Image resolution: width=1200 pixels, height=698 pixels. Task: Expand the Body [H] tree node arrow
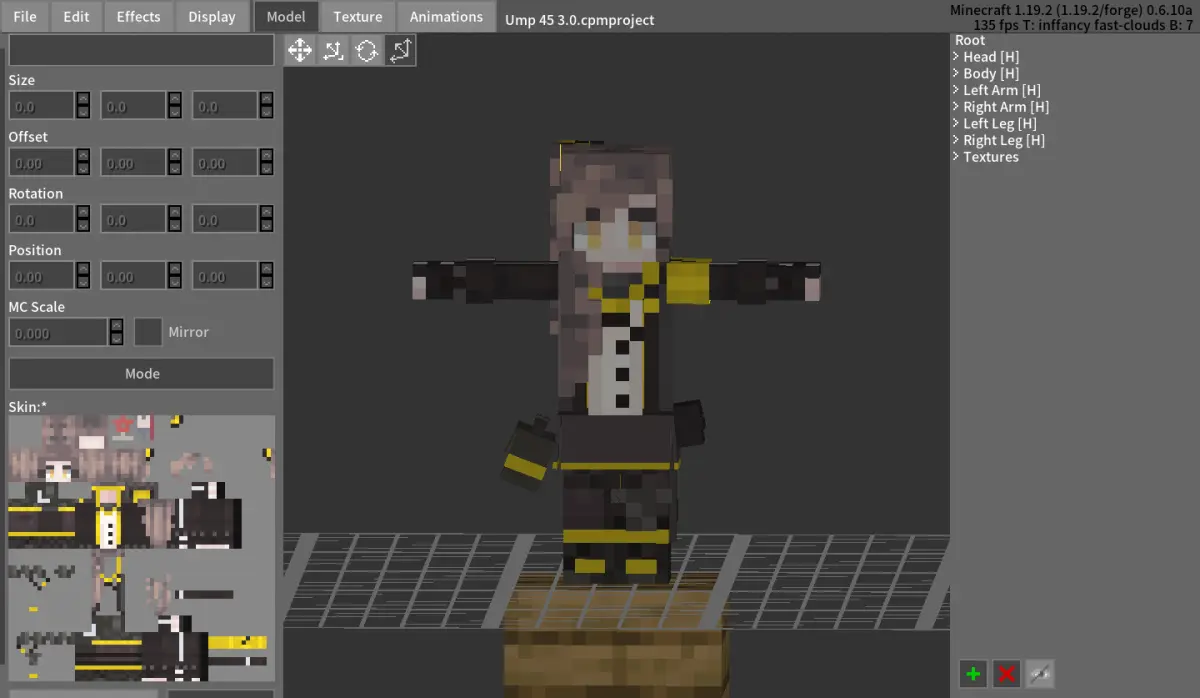coord(956,73)
